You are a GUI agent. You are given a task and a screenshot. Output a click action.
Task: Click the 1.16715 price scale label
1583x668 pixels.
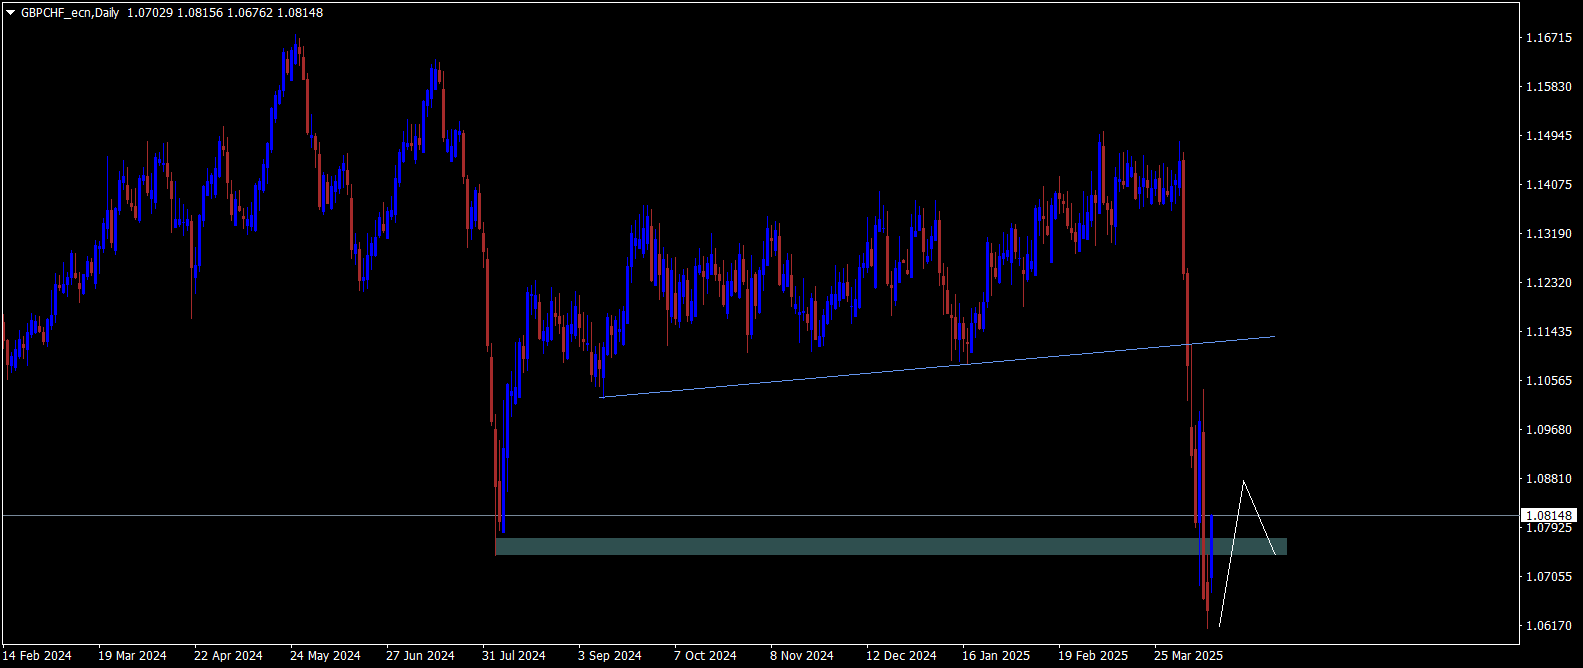pos(1548,38)
